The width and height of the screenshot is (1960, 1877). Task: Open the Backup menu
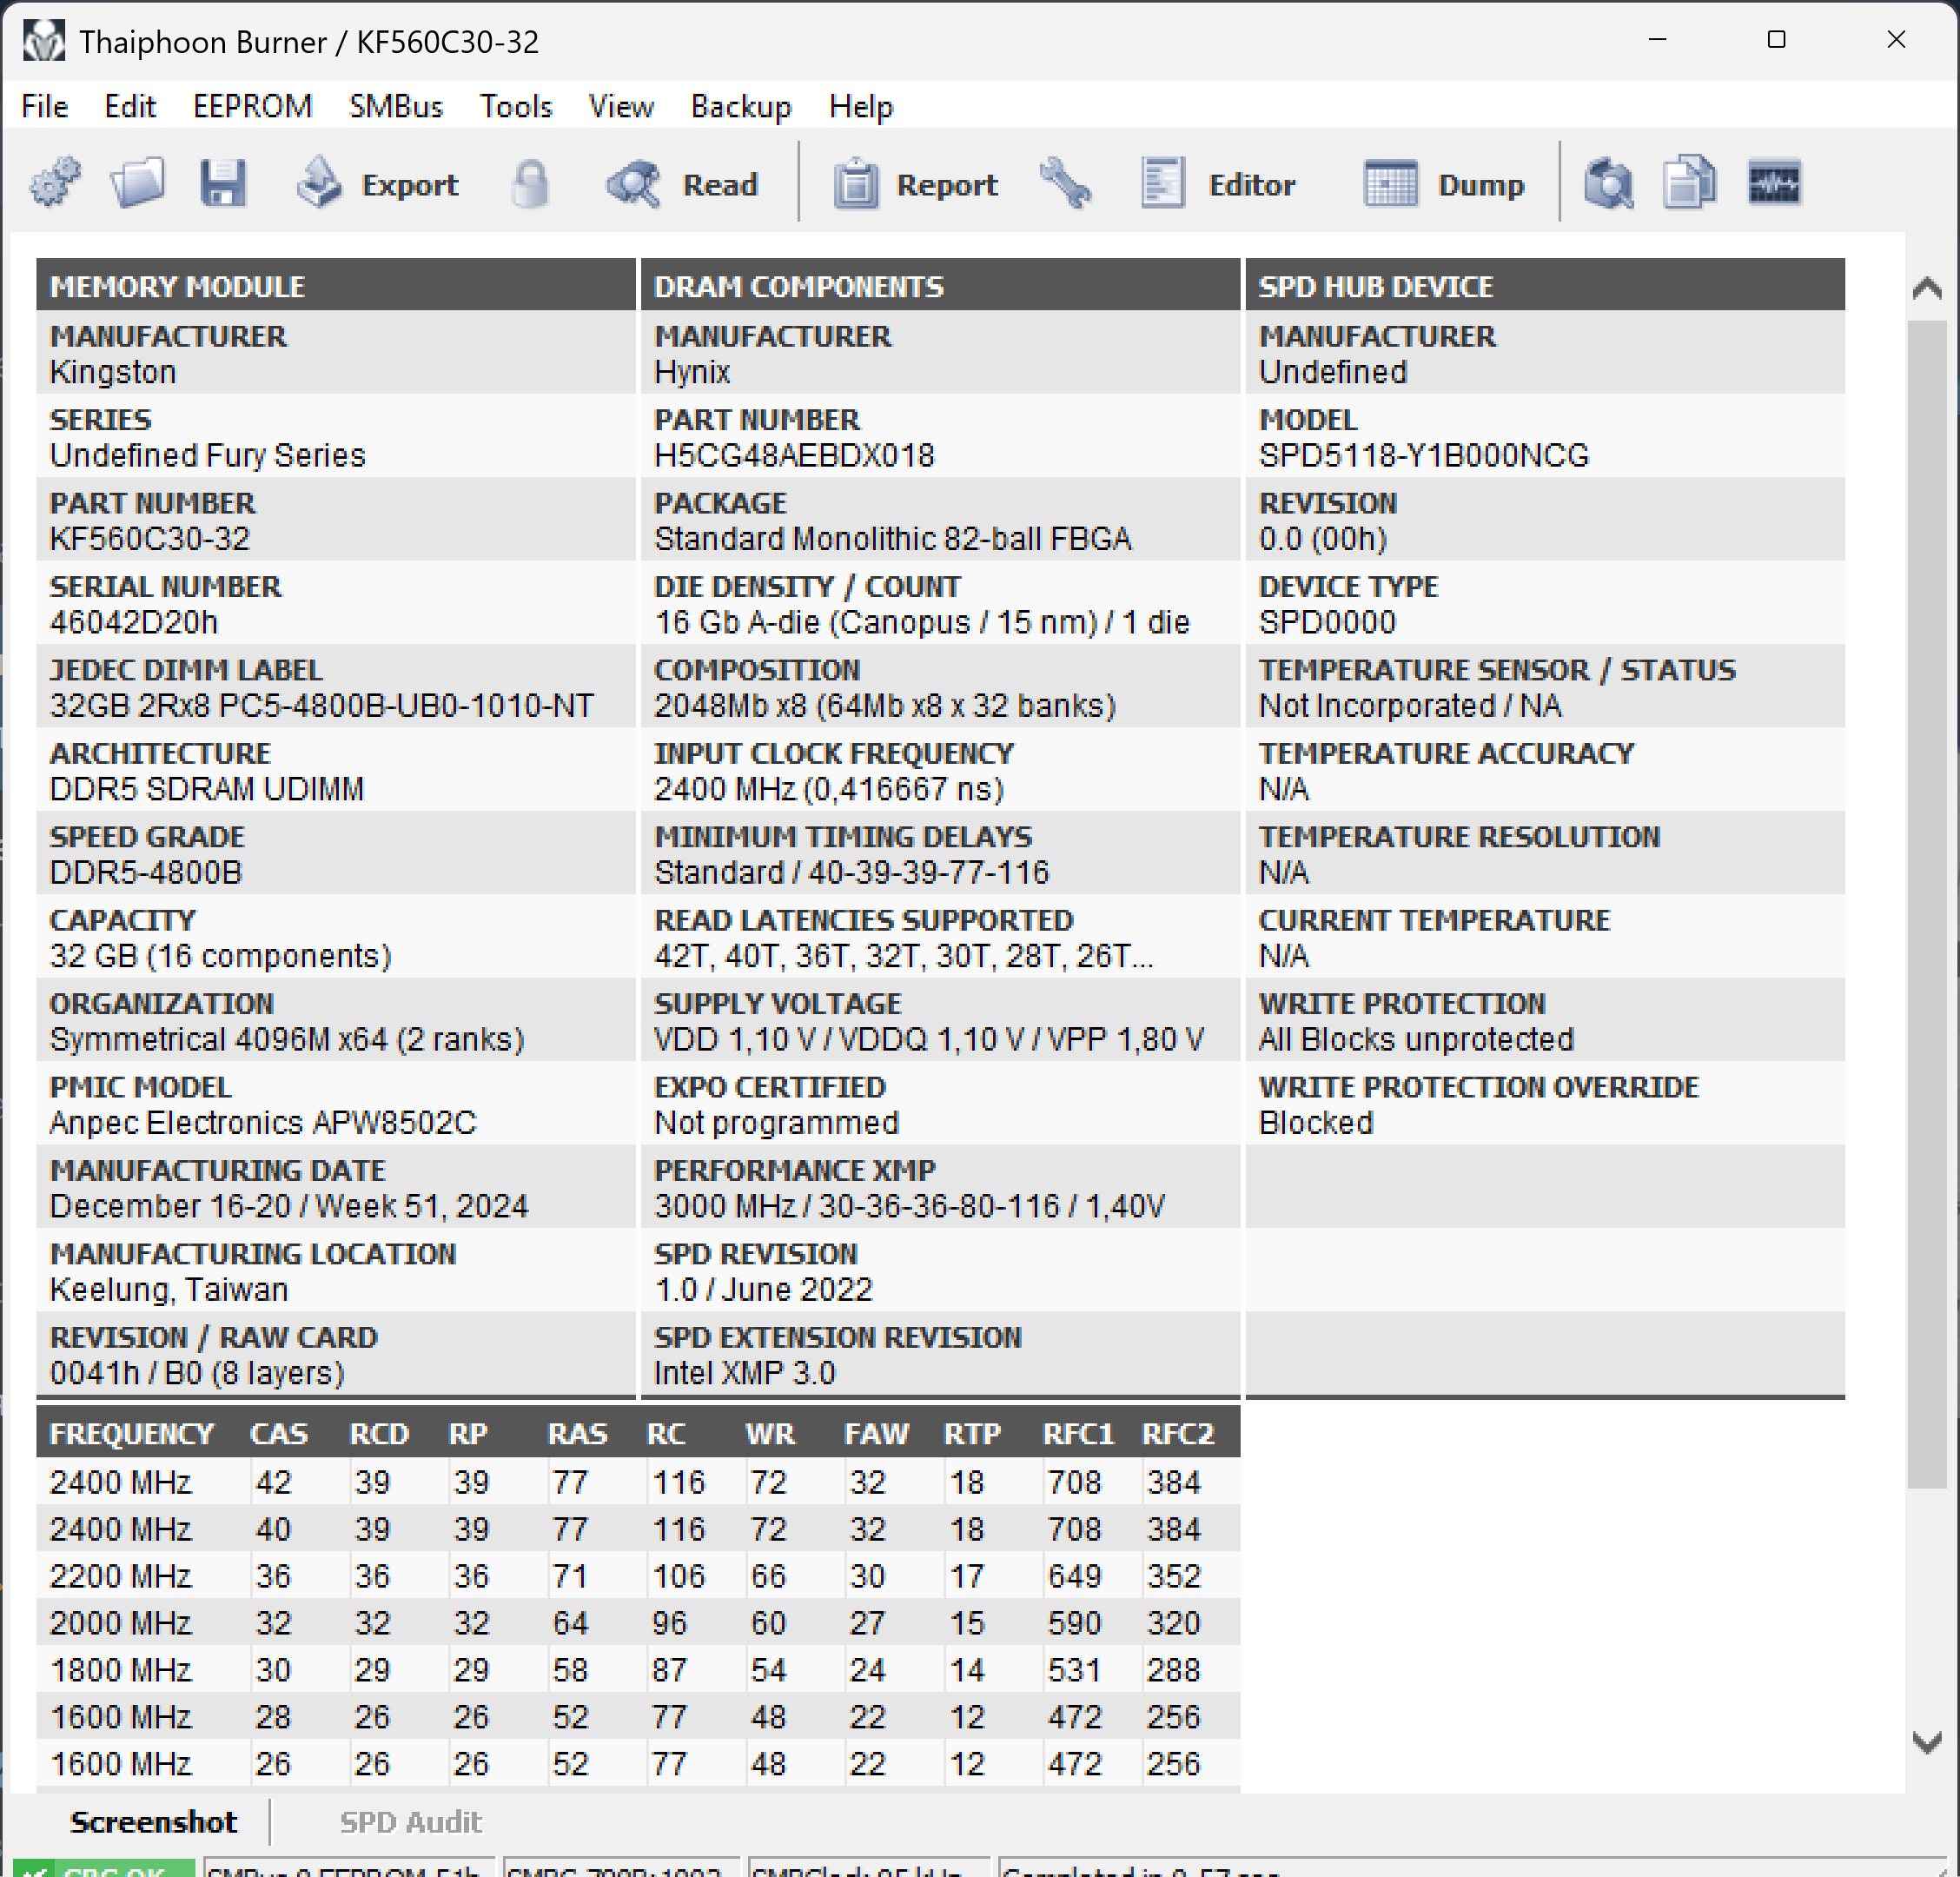click(740, 106)
